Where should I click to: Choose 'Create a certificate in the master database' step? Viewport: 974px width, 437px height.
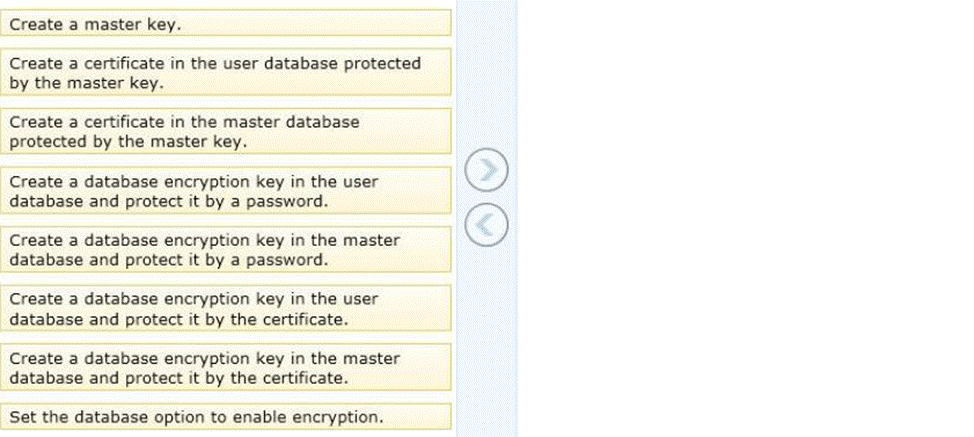[x=226, y=131]
